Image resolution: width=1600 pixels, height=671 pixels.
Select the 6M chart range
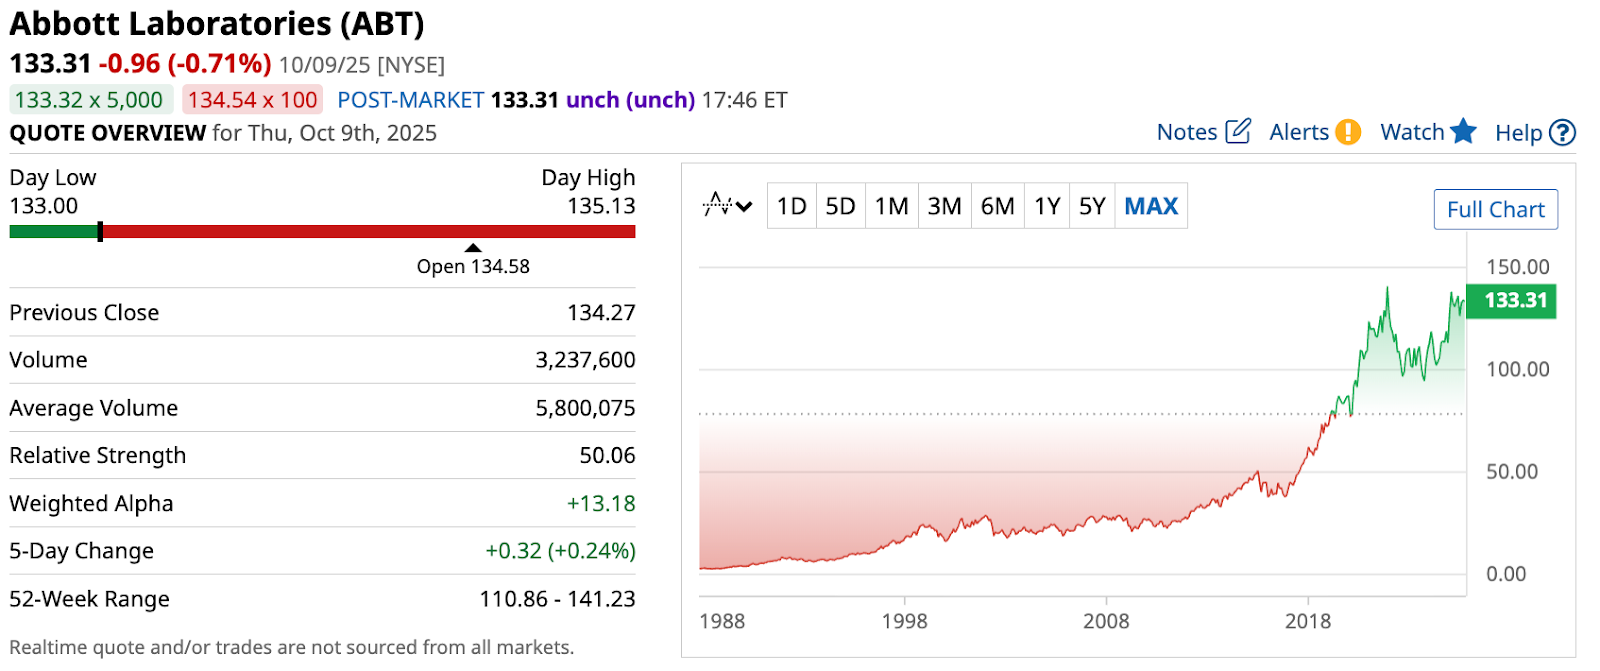click(997, 206)
